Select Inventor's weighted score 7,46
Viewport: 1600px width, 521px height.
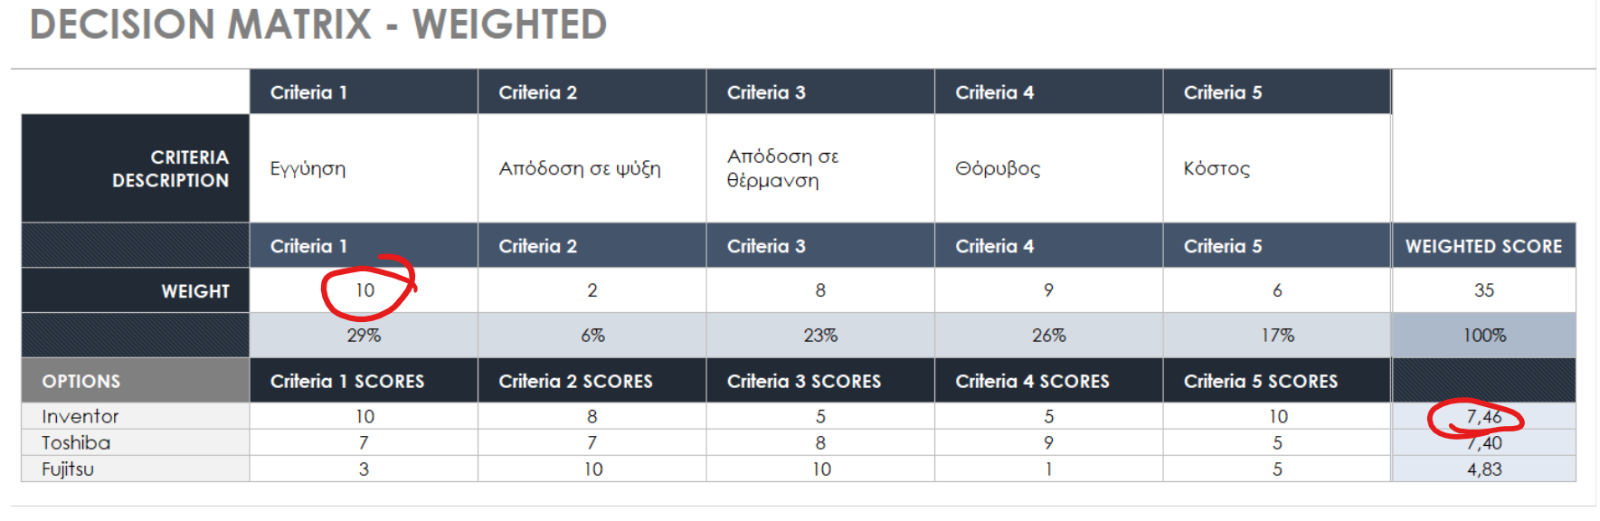tap(1484, 416)
